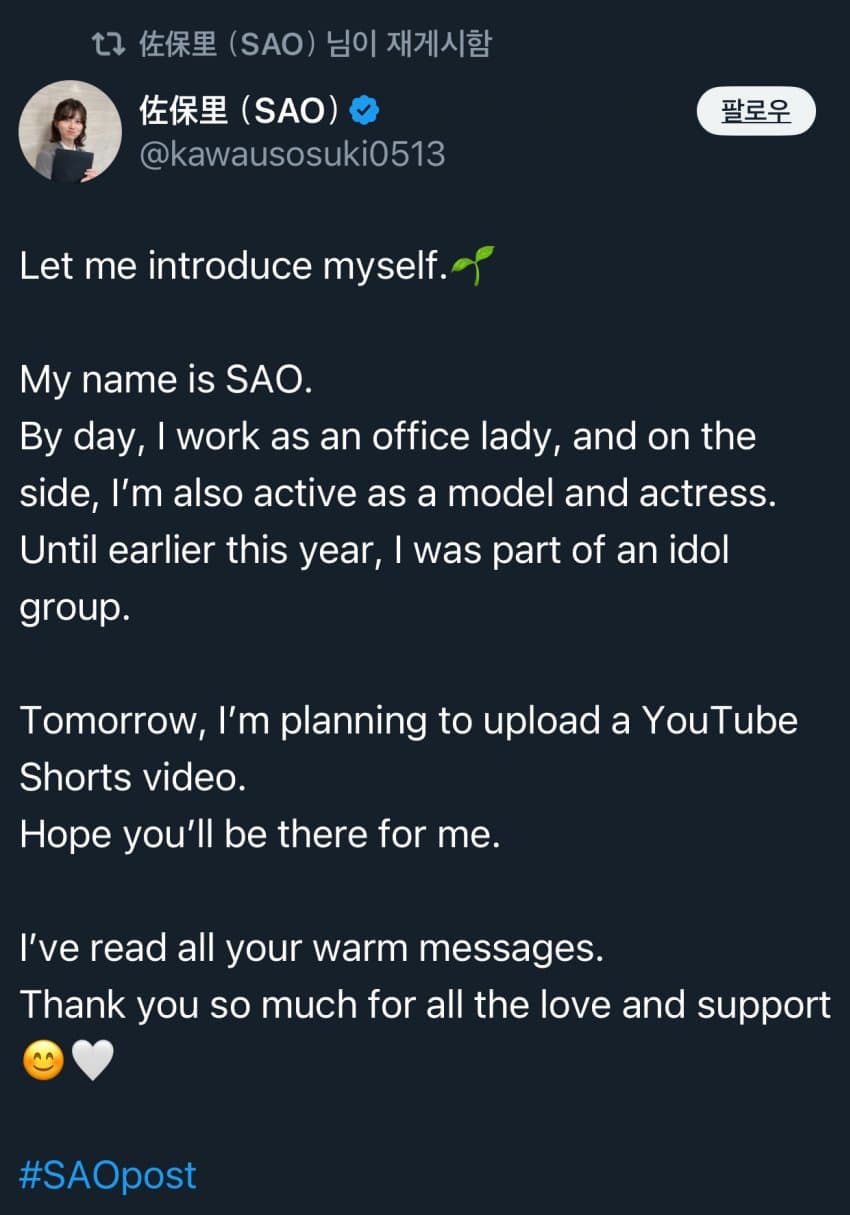
Task: Click the smiling face emoji
Action: click(43, 1061)
